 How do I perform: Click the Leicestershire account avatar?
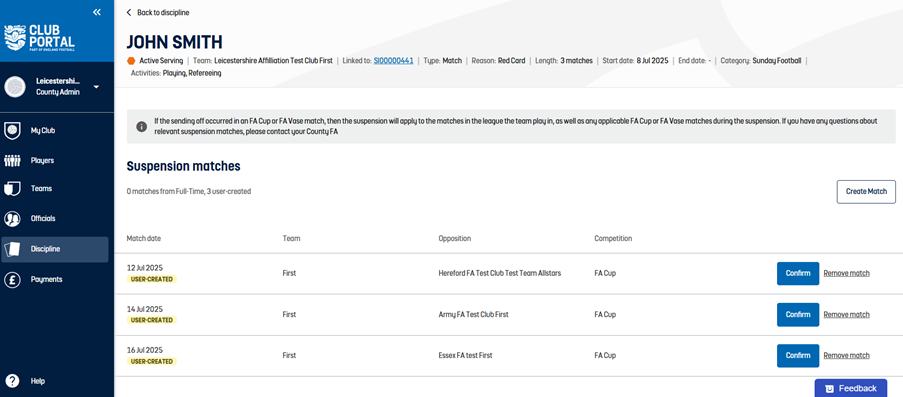(15, 86)
